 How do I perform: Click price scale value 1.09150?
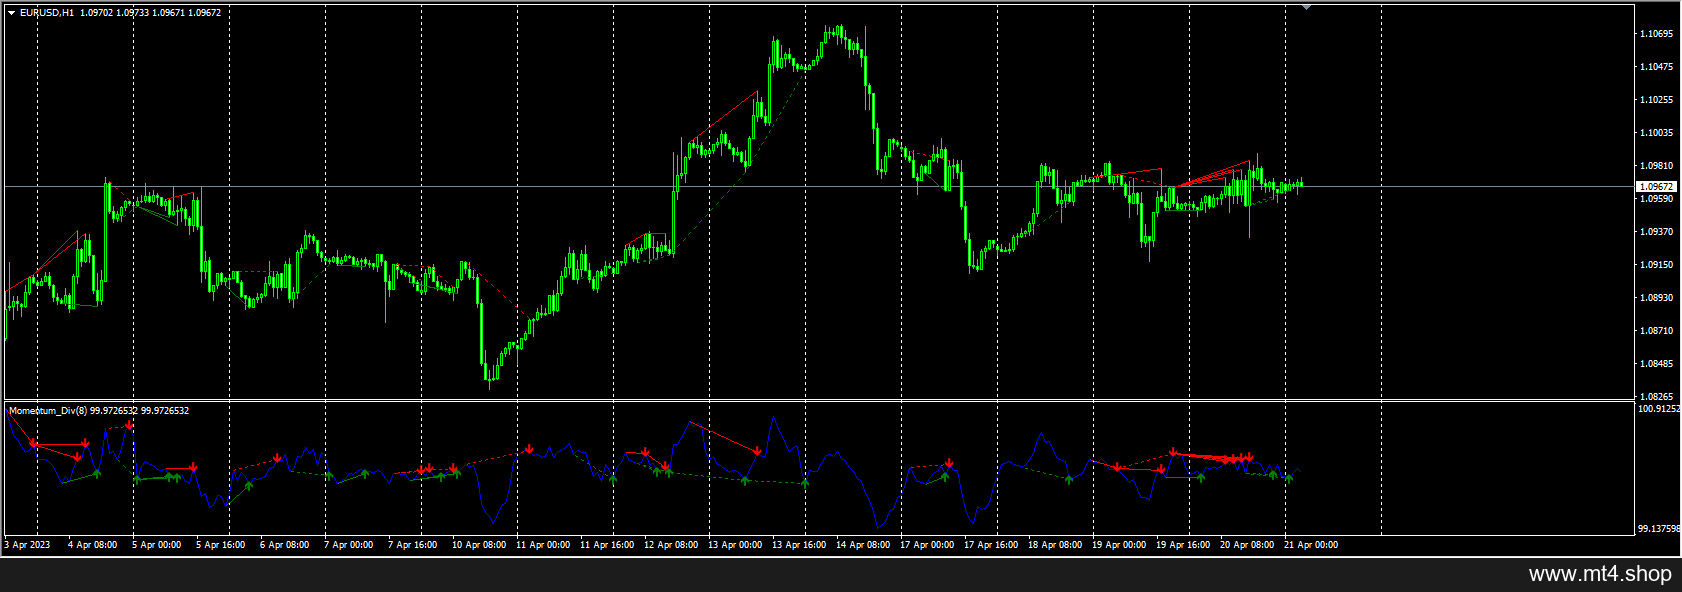click(1656, 265)
